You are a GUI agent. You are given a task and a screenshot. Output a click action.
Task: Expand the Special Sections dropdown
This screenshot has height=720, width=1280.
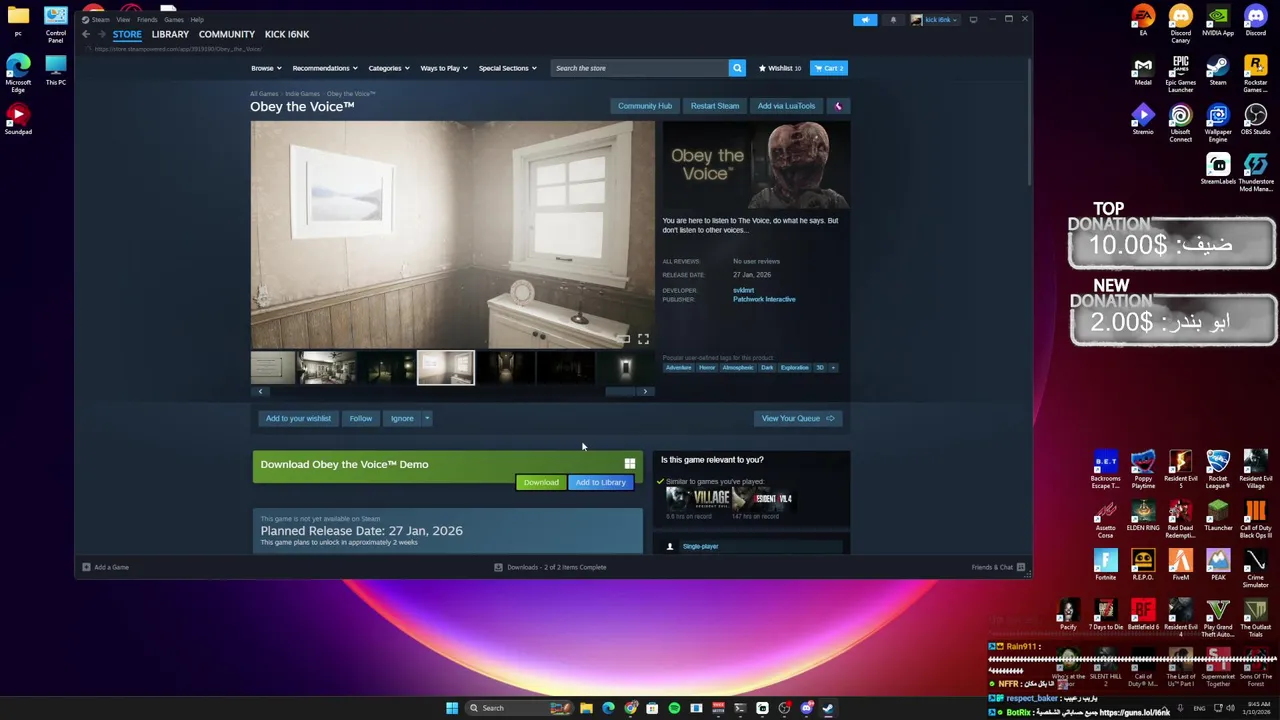click(507, 68)
